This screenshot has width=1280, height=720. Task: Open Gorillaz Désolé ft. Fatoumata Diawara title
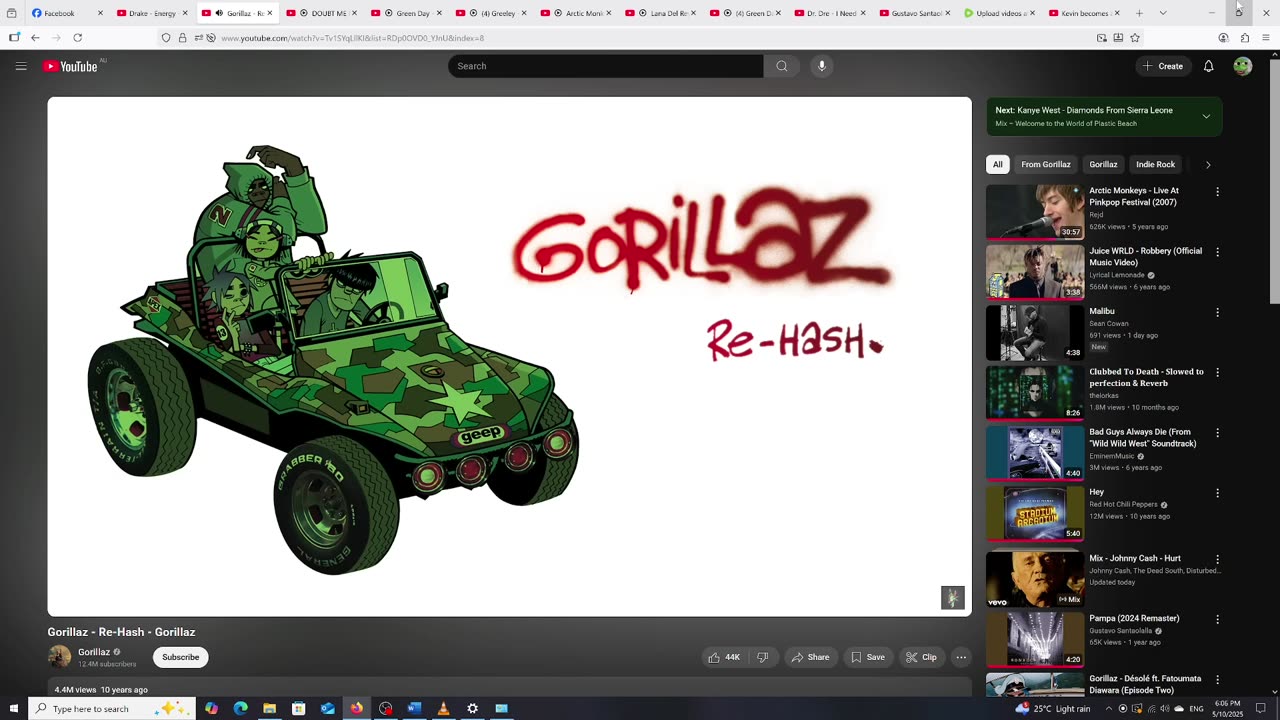(1146, 685)
